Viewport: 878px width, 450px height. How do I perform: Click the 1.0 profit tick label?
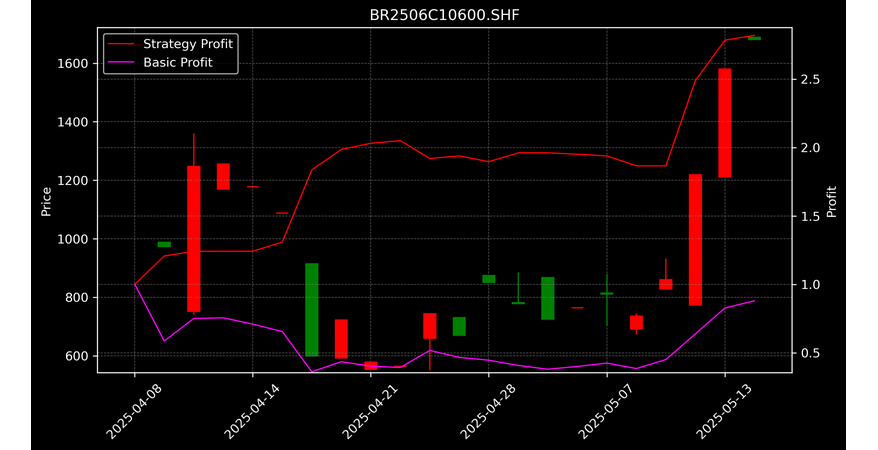click(x=810, y=284)
